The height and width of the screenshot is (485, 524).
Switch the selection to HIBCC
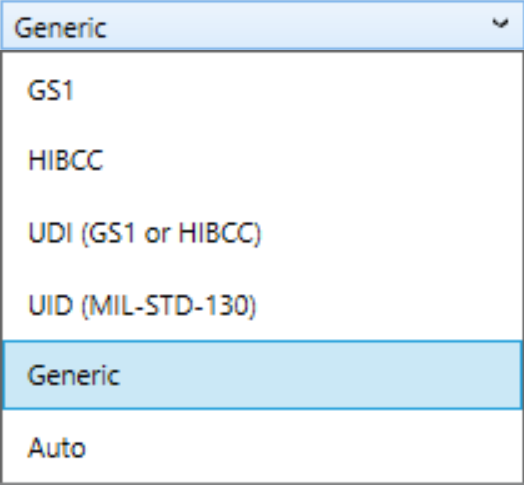coord(262,160)
